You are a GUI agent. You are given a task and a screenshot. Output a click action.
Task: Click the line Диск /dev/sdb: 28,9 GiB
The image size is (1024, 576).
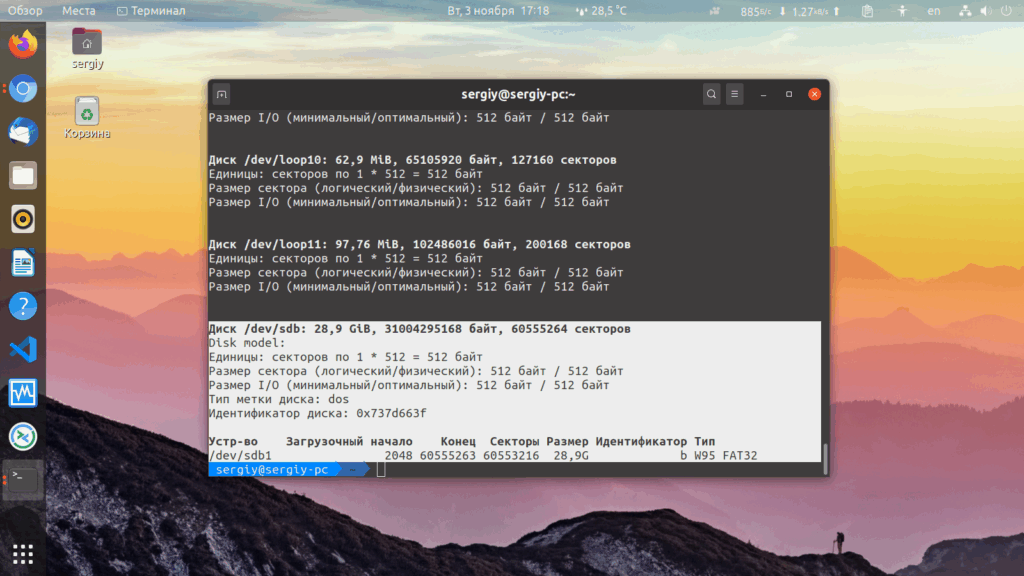[x=419, y=328]
